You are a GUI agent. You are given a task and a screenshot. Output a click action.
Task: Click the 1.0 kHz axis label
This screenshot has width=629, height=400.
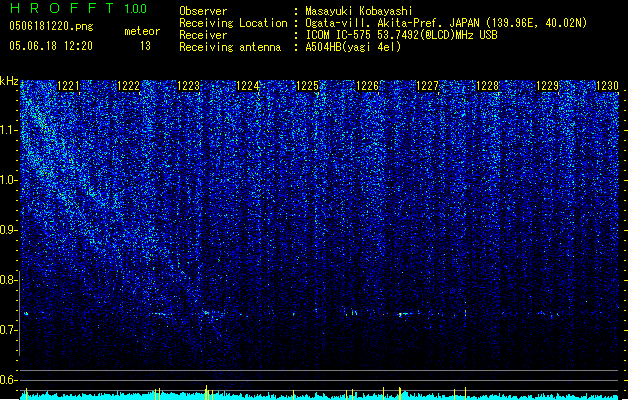coord(9,180)
